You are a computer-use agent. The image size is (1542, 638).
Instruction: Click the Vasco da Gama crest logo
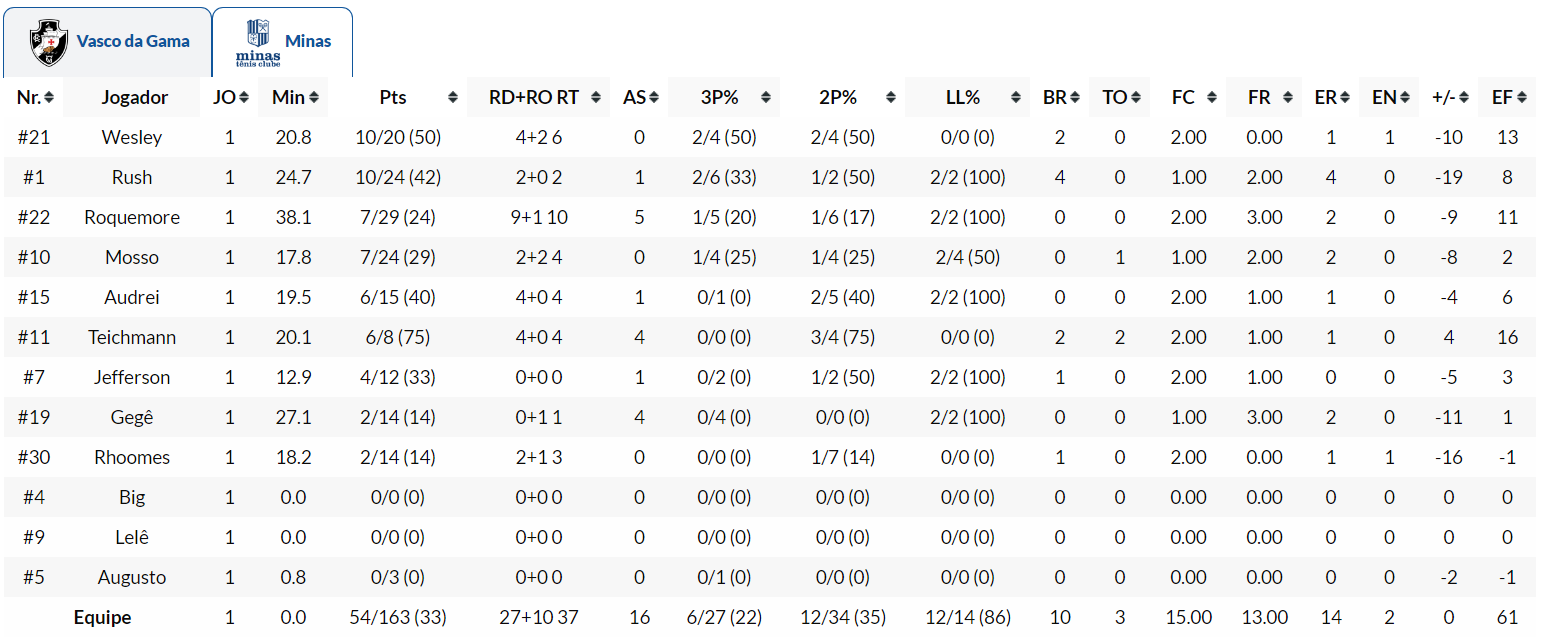[x=47, y=42]
